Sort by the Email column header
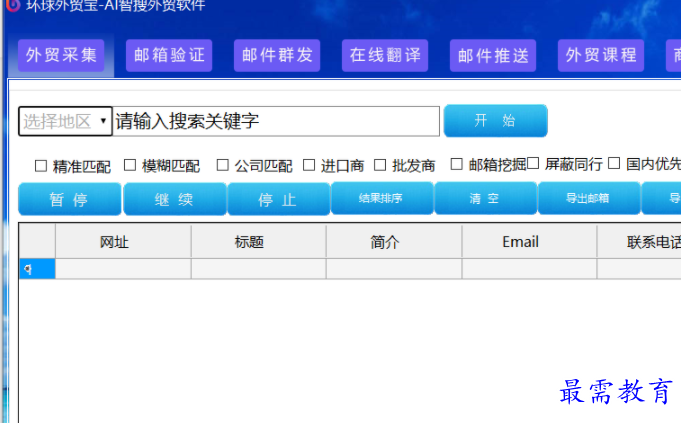 click(529, 241)
